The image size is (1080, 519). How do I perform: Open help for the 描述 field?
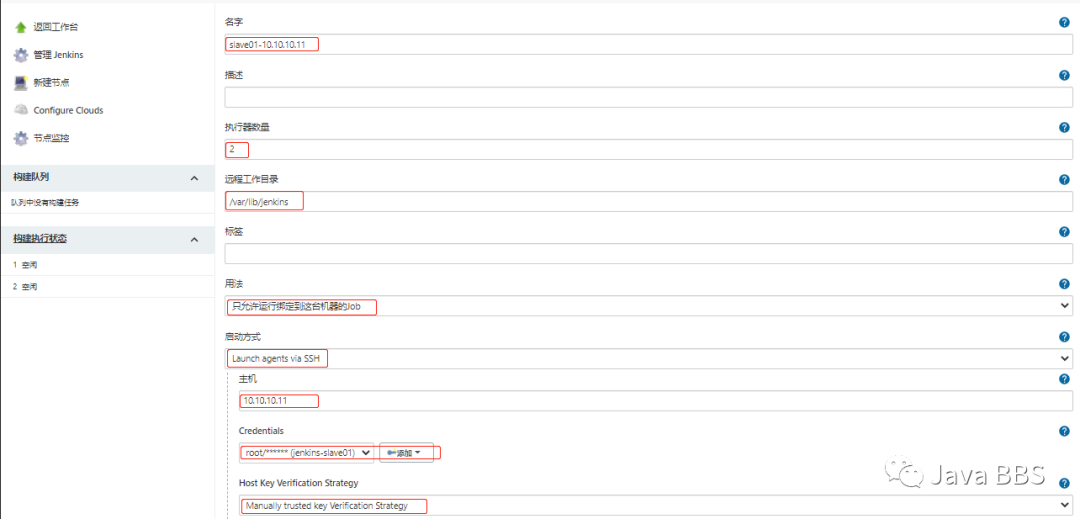pyautogui.click(x=1064, y=75)
